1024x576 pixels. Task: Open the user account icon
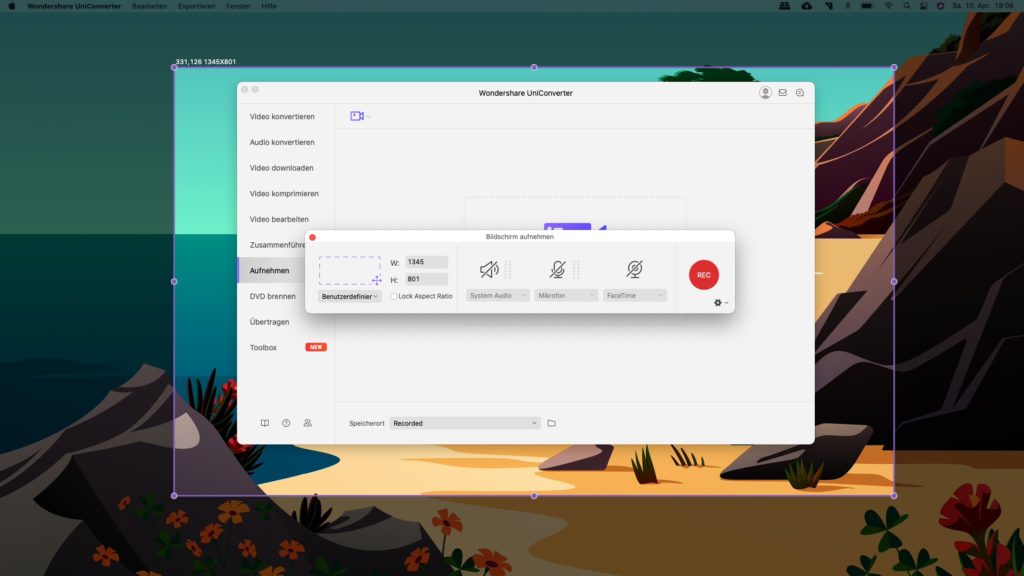click(765, 93)
